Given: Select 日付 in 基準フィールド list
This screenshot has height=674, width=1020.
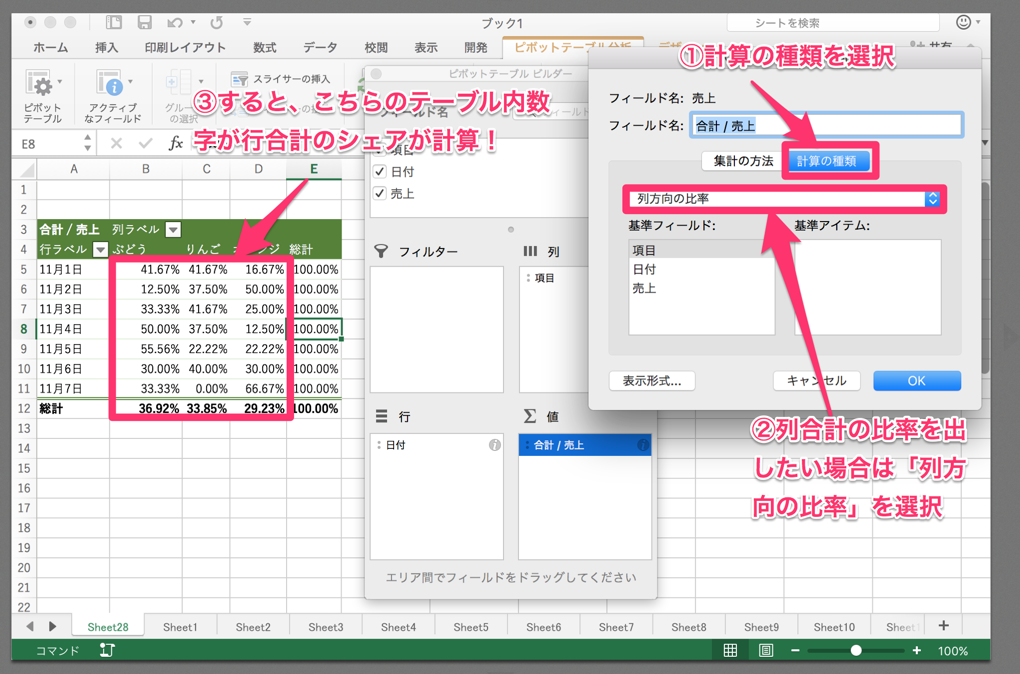Looking at the screenshot, I should 701,269.
